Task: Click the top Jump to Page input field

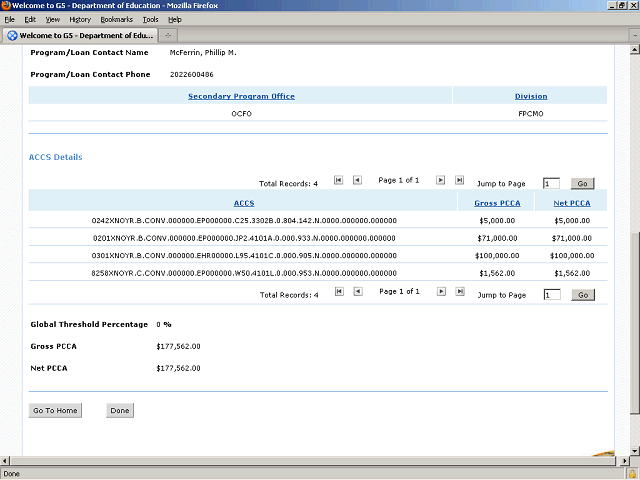Action: [551, 184]
